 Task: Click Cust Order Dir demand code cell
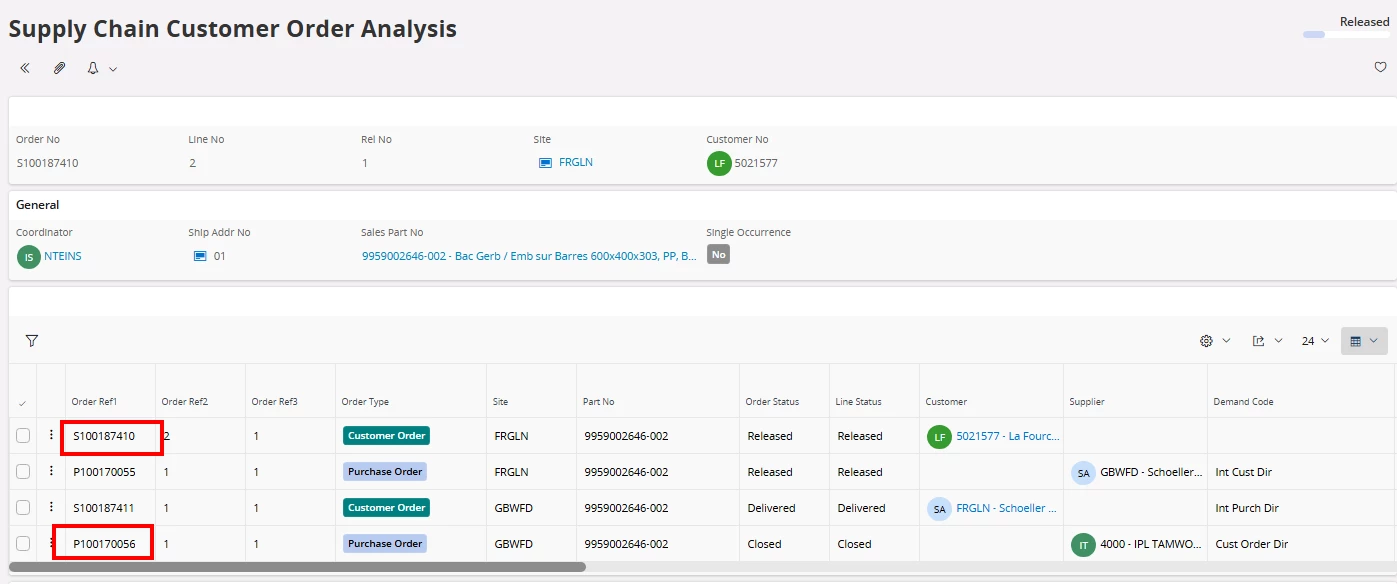(x=1251, y=544)
